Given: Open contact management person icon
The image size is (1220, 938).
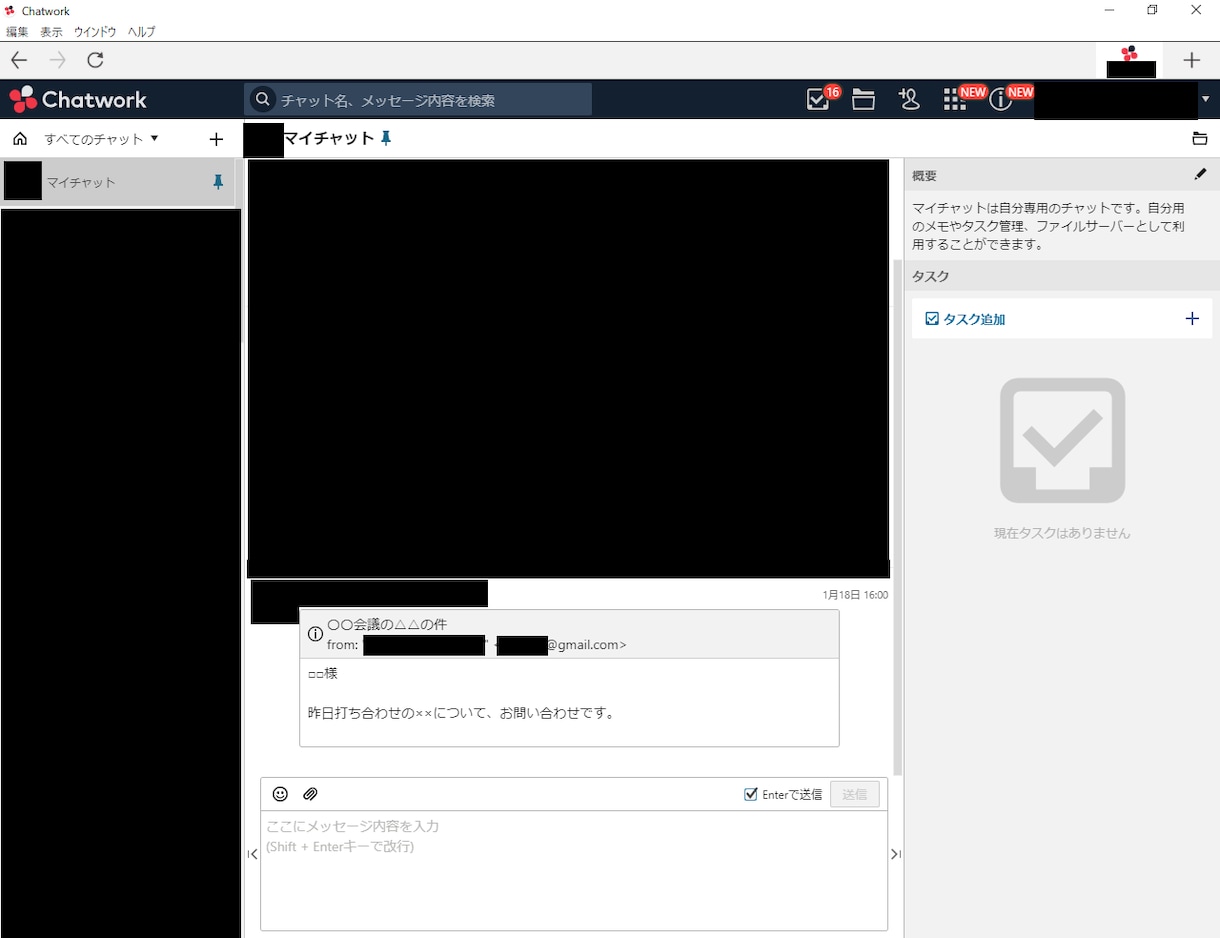Looking at the screenshot, I should 909,99.
